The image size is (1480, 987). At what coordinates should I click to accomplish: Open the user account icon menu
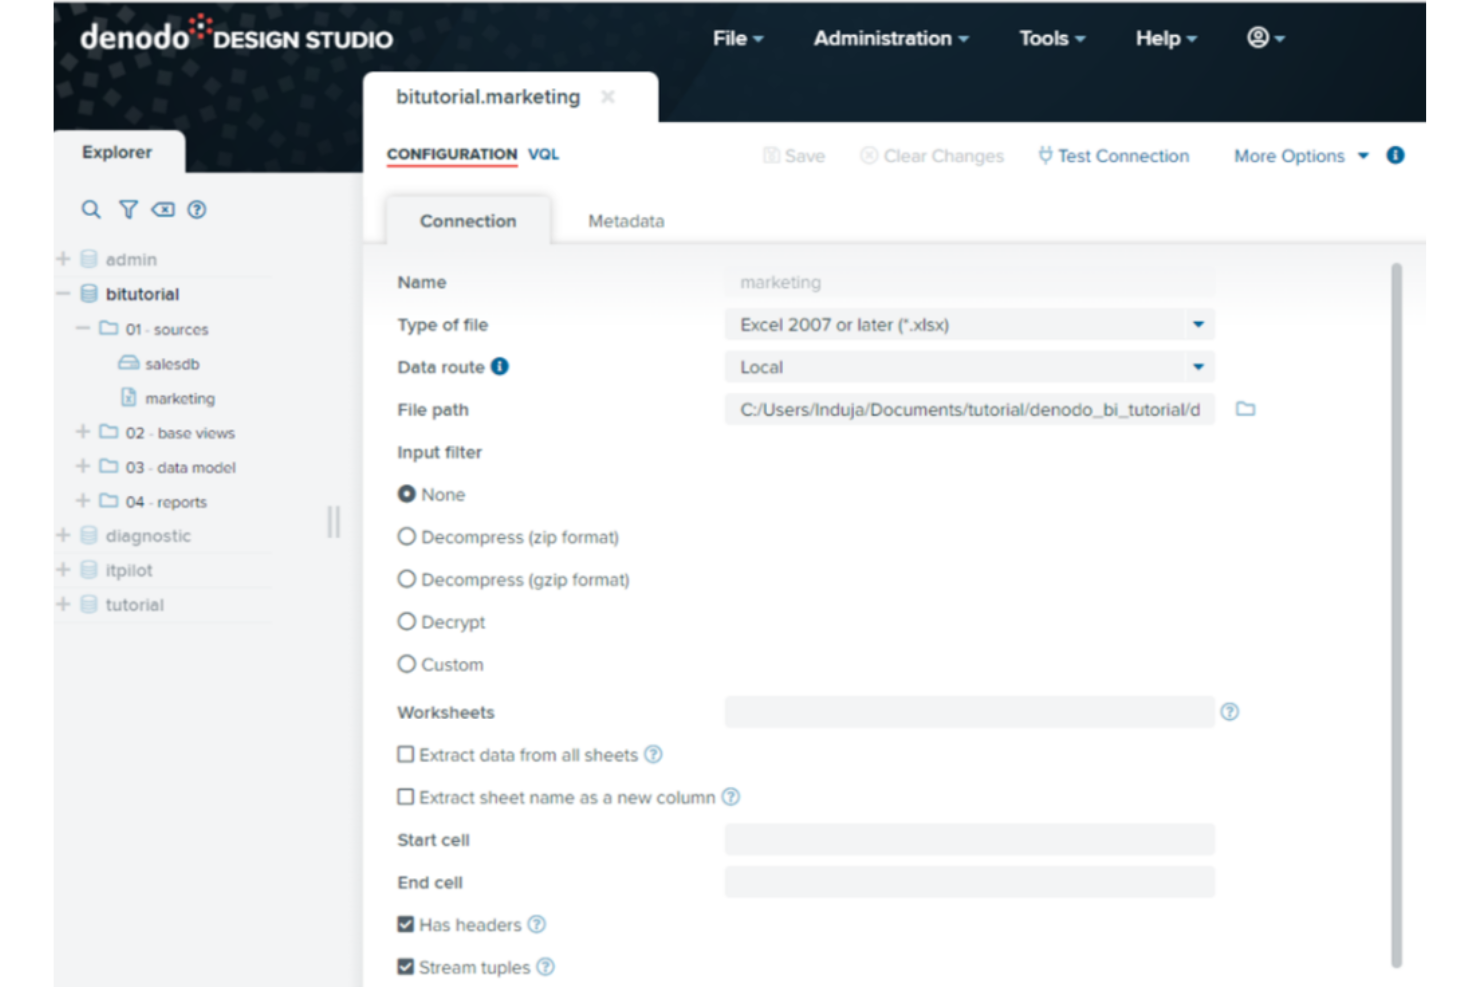click(1265, 38)
